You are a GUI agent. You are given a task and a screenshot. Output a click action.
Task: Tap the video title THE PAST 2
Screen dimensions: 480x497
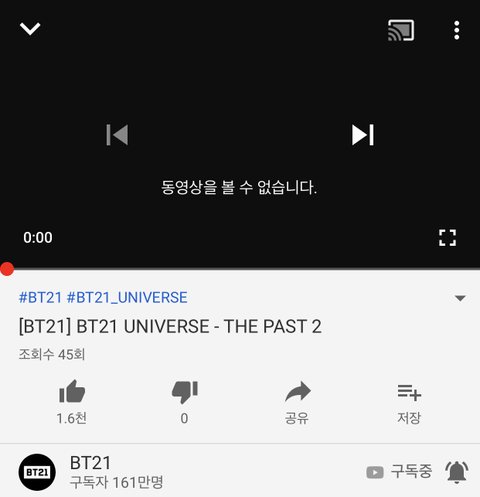click(170, 326)
